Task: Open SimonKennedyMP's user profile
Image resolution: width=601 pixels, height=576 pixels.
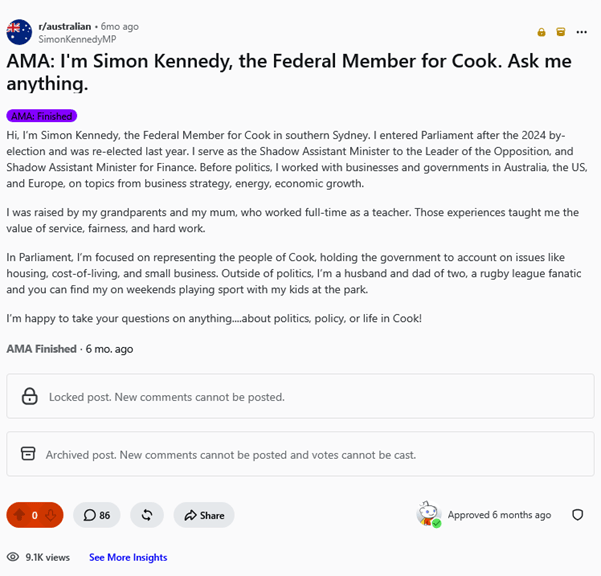Action: pos(77,39)
